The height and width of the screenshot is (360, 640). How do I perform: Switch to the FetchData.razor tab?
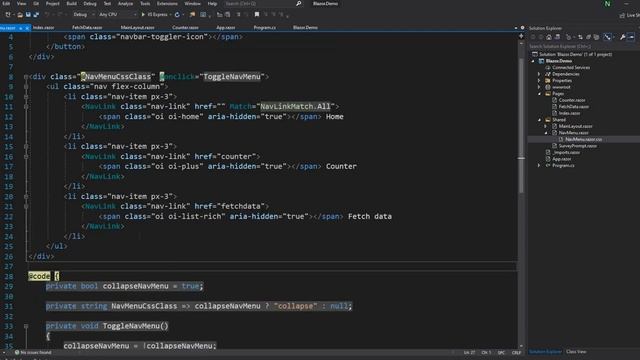87,28
